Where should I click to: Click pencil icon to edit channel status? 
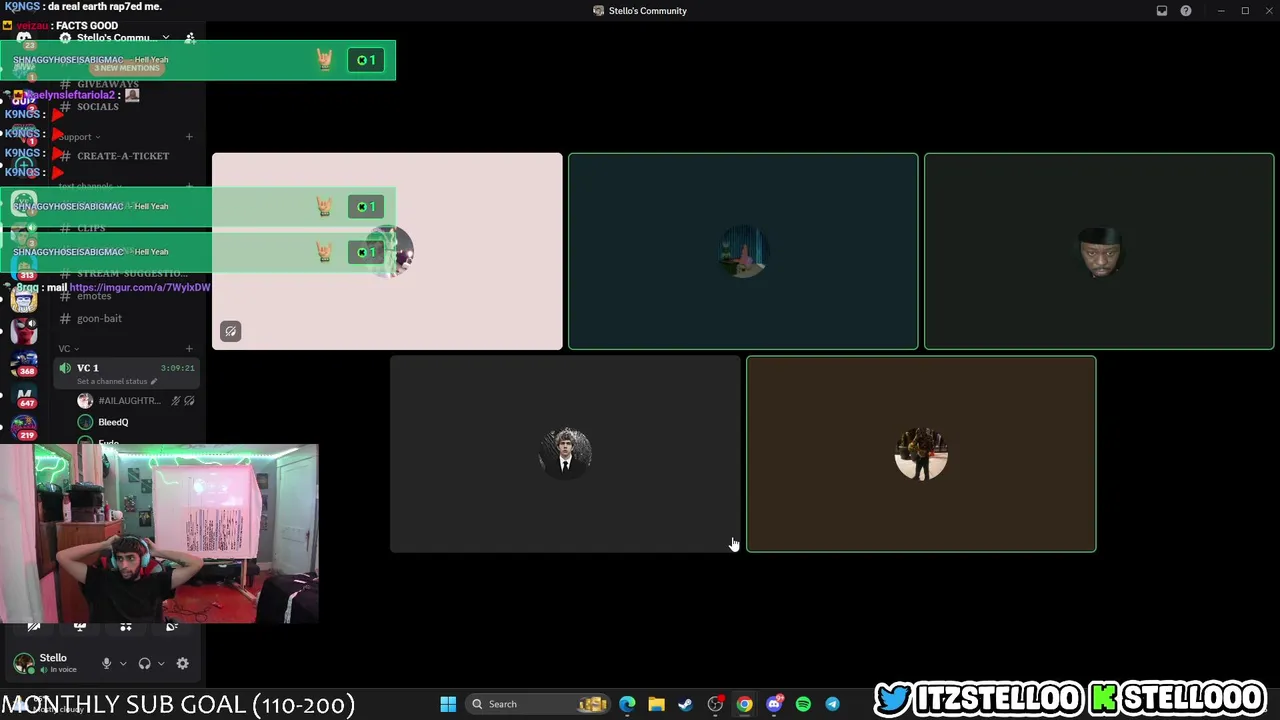153,381
